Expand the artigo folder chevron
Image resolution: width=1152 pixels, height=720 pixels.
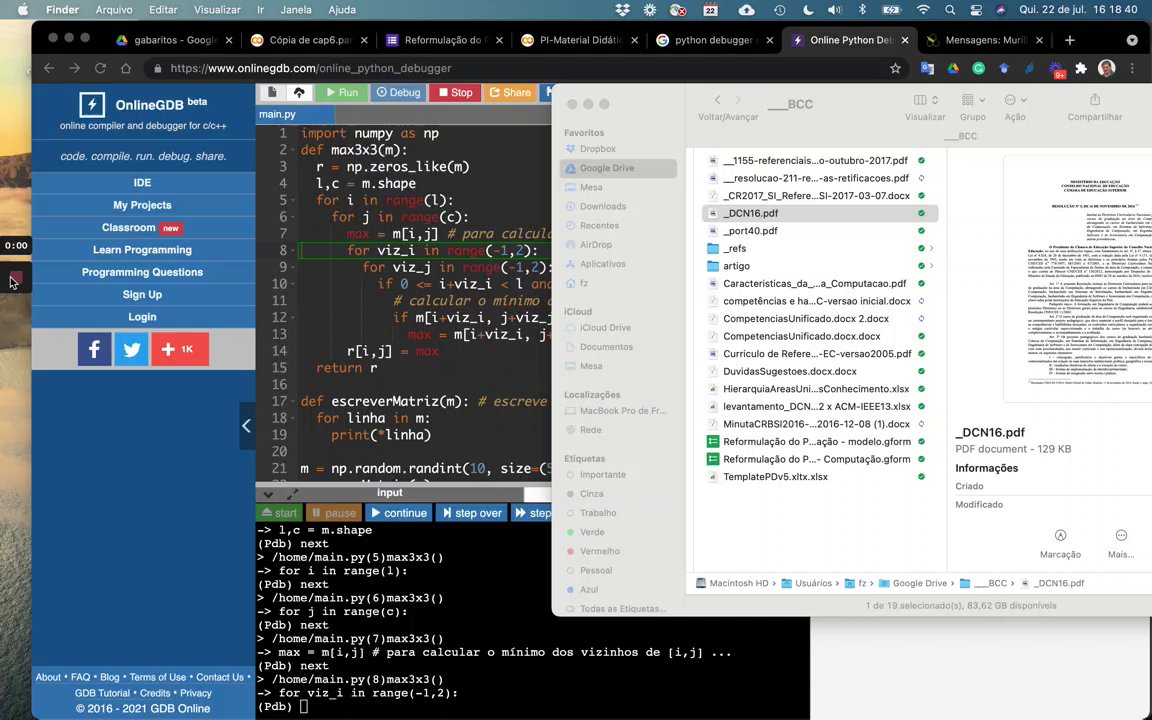(932, 266)
